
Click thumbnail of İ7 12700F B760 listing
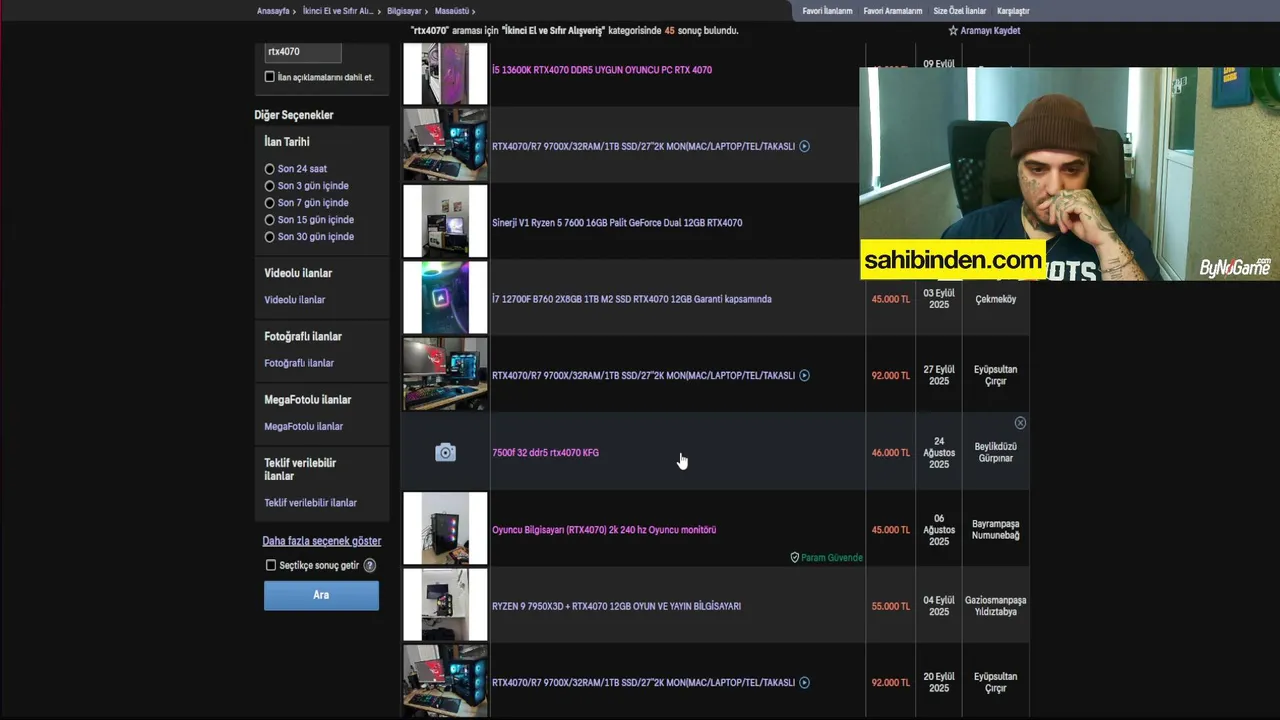445,297
